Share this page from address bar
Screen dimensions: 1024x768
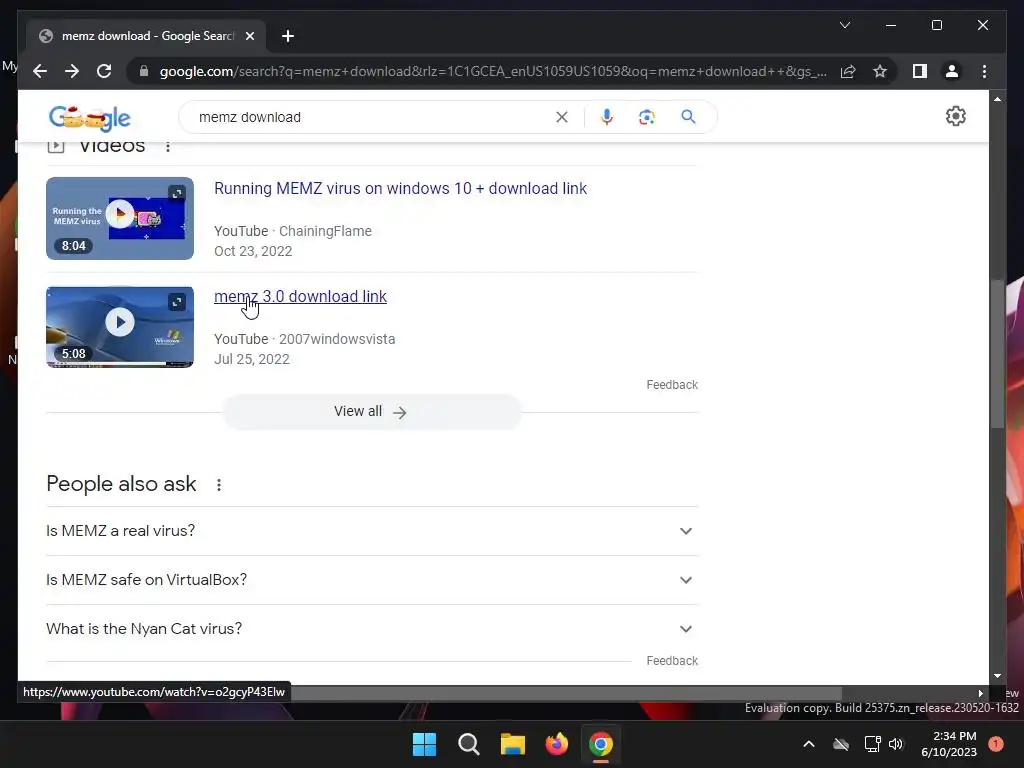click(848, 71)
